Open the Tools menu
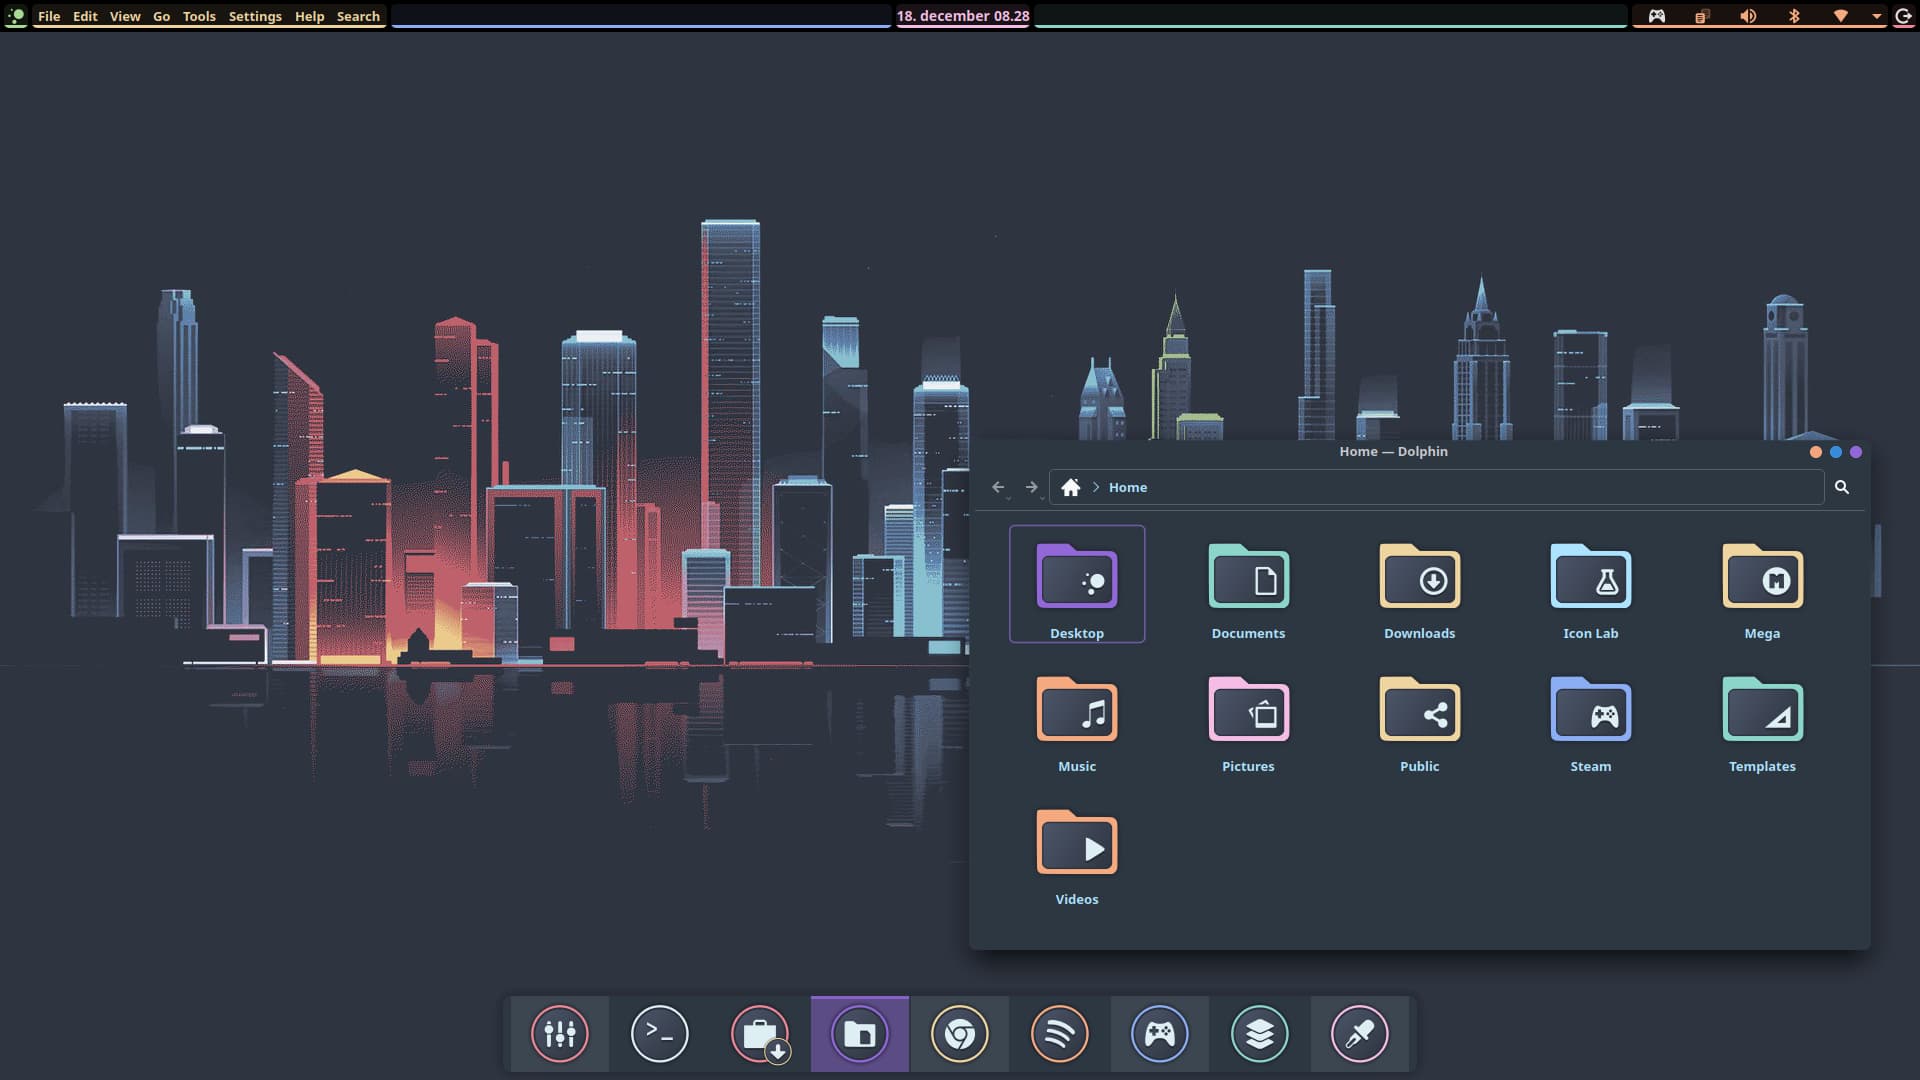This screenshot has width=1920, height=1080. pos(199,16)
